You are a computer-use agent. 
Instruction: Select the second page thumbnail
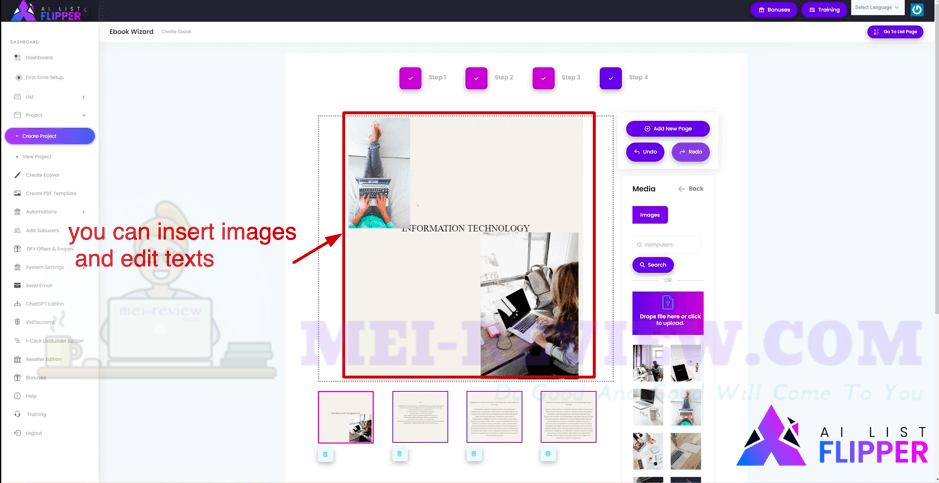tap(420, 417)
